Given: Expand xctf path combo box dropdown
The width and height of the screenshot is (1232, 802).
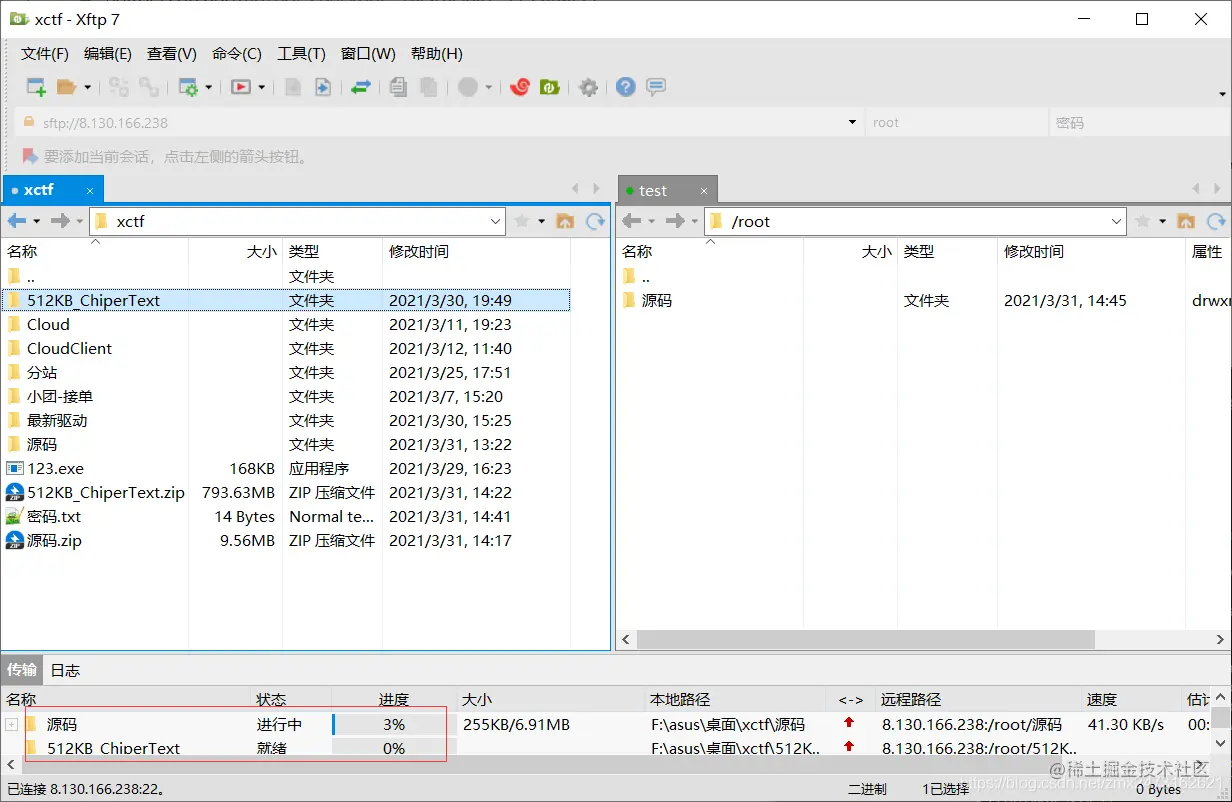Looking at the screenshot, I should coord(496,221).
